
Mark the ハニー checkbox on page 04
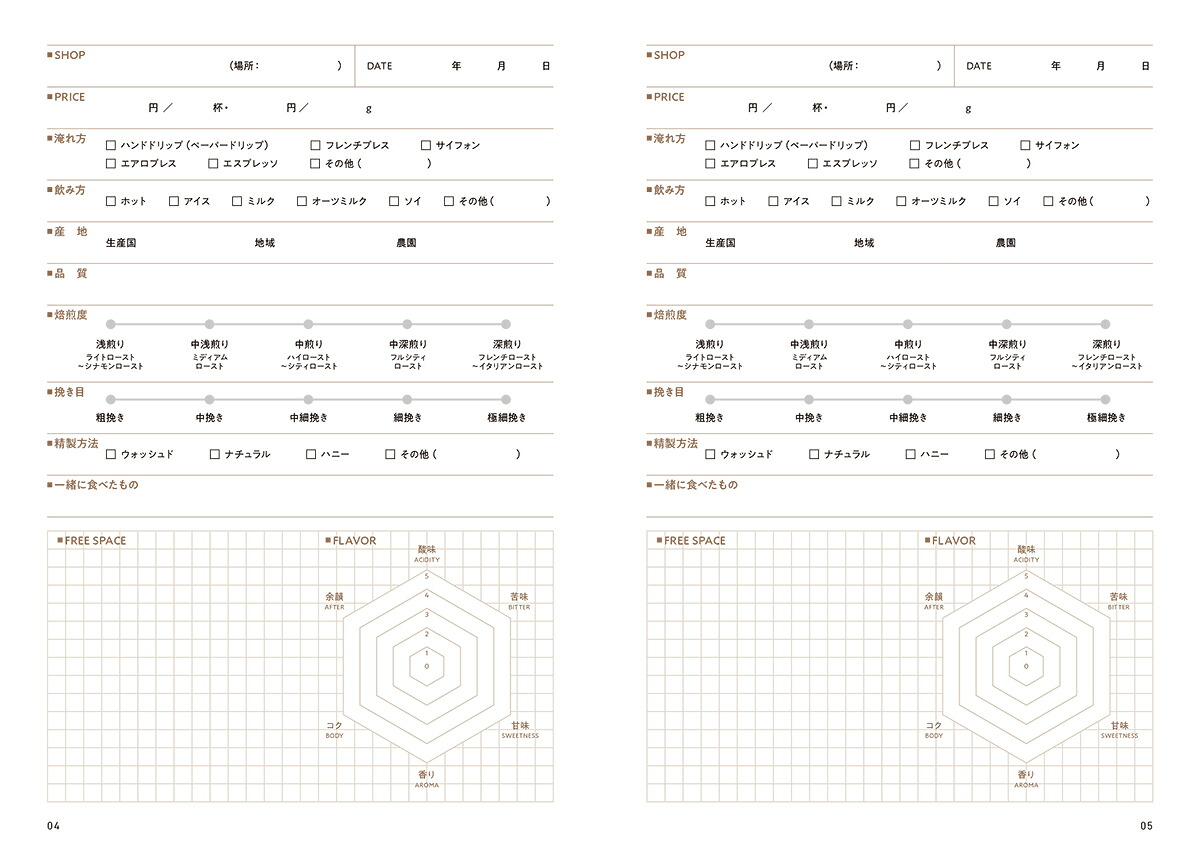(x=311, y=454)
